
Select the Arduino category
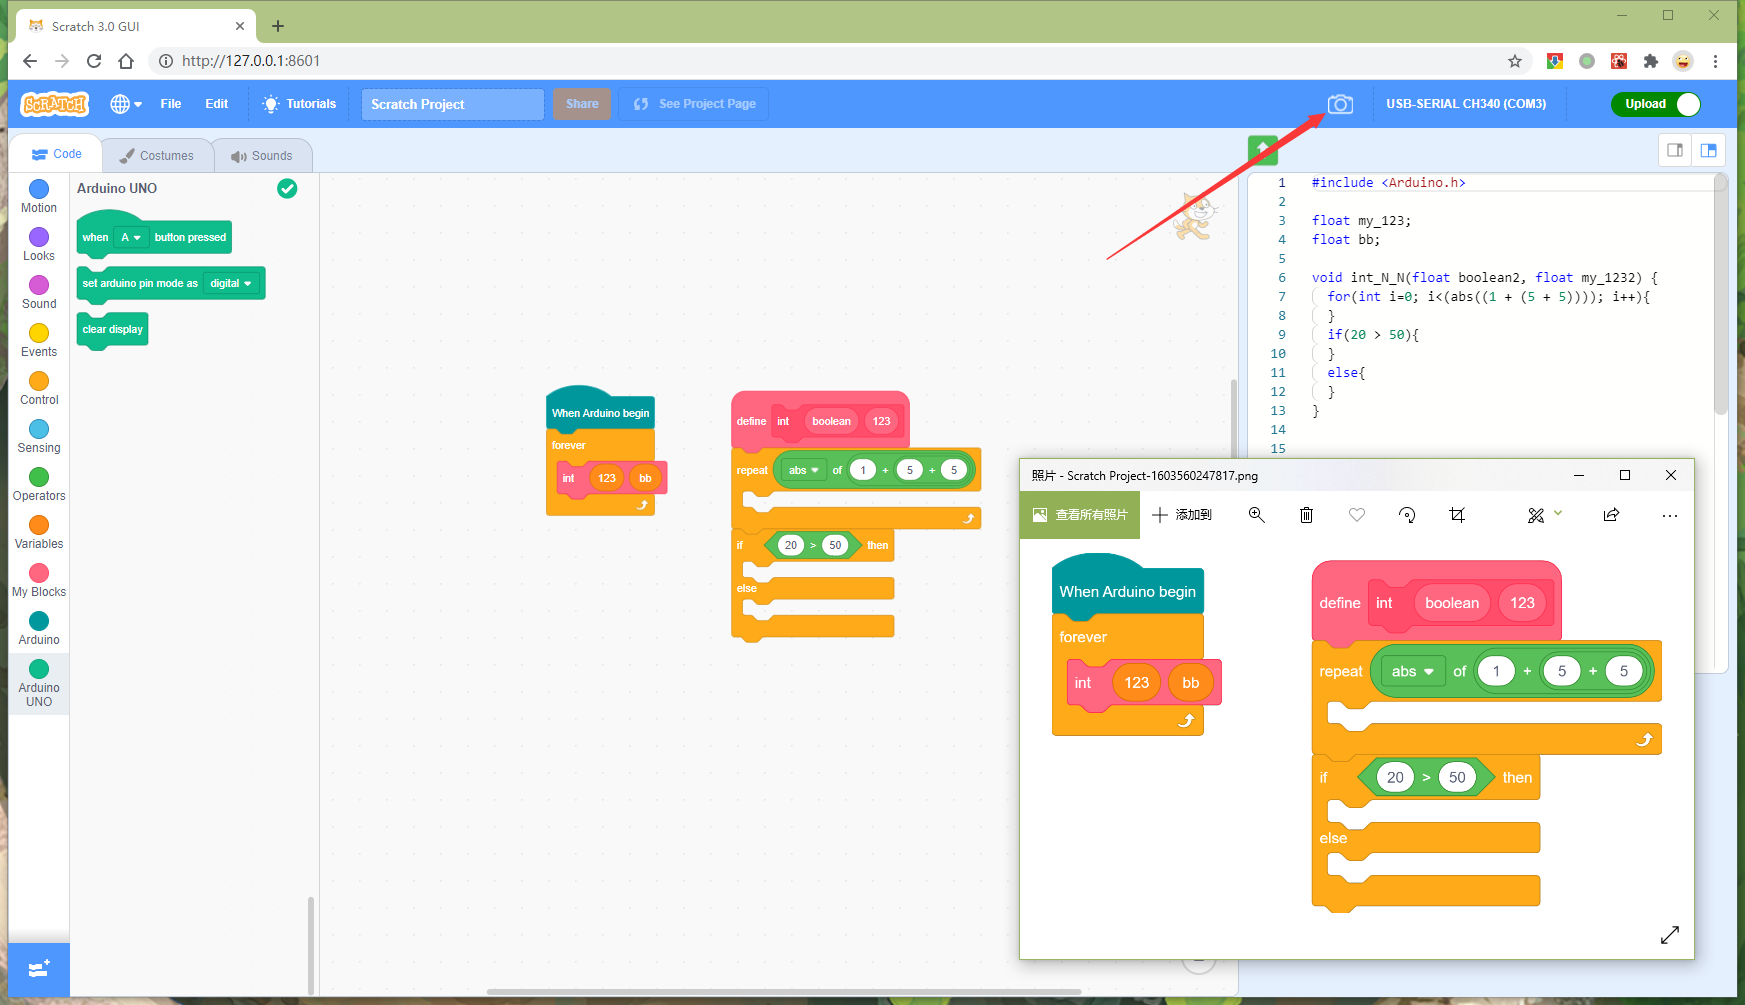tap(39, 628)
